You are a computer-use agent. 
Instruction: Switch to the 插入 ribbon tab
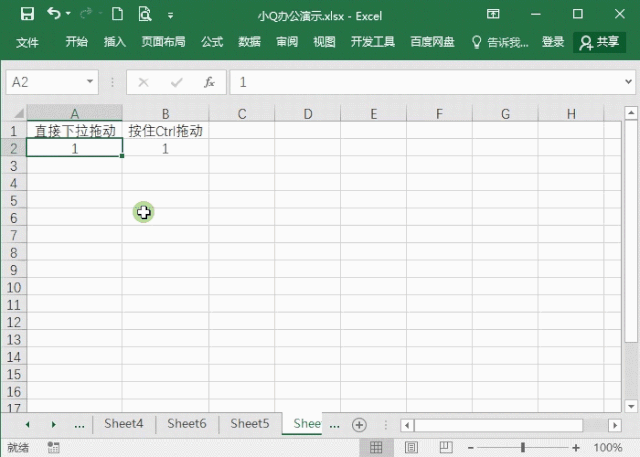[x=115, y=42]
